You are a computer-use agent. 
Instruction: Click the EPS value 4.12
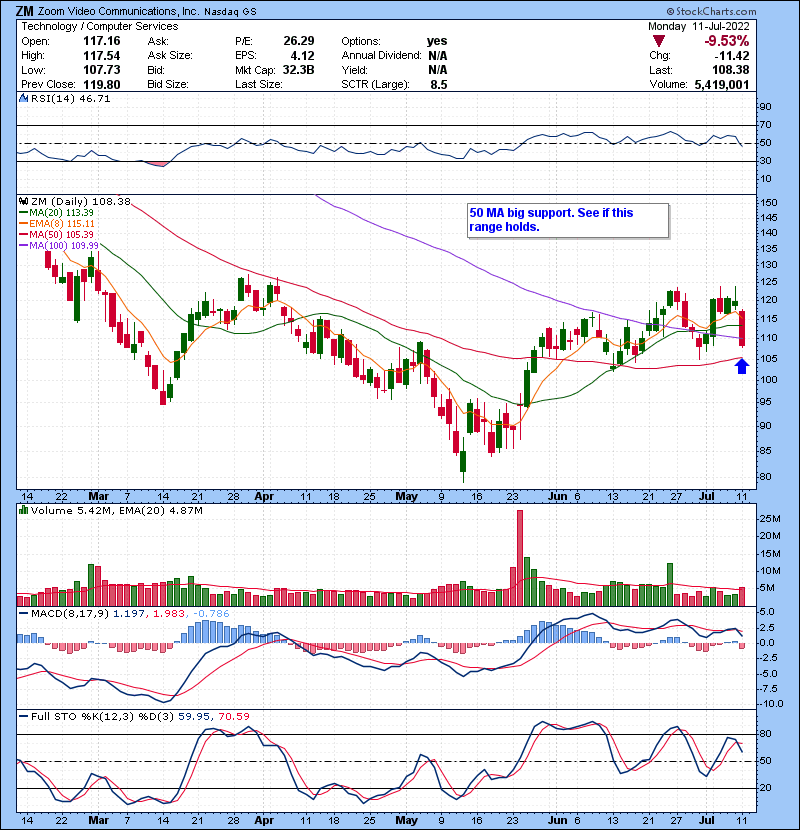tap(302, 56)
